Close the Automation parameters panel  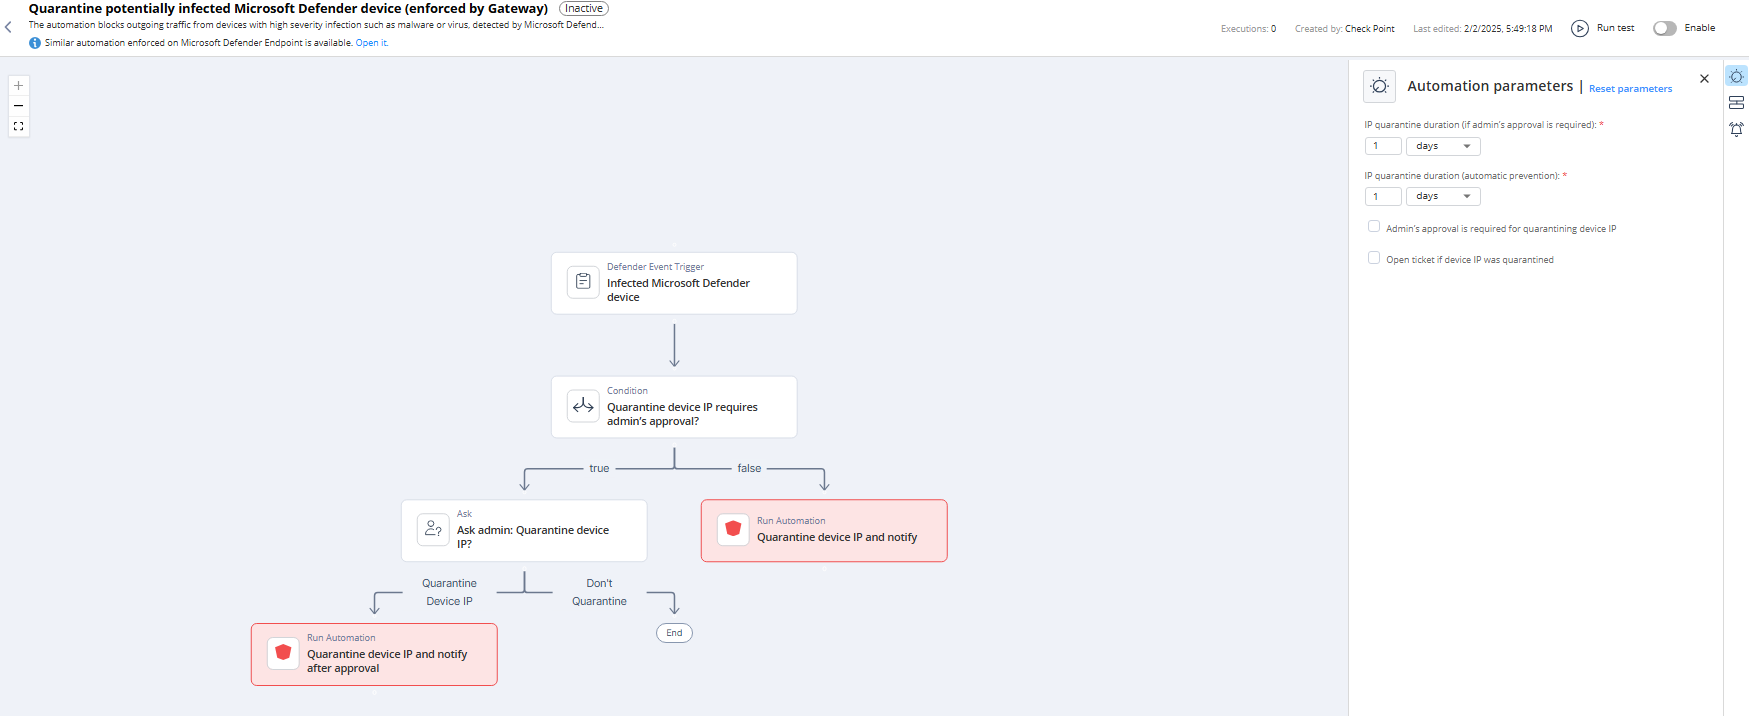pyautogui.click(x=1704, y=79)
